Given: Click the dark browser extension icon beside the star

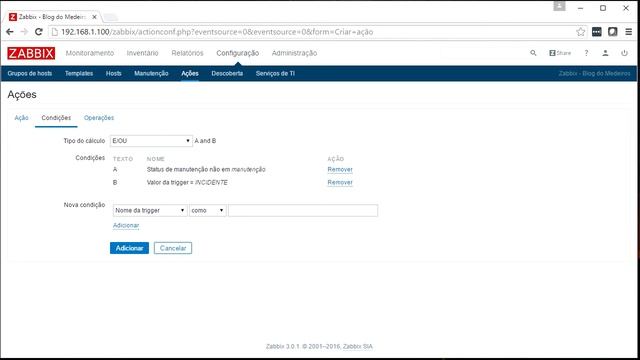Looking at the screenshot, I should (x=596, y=32).
